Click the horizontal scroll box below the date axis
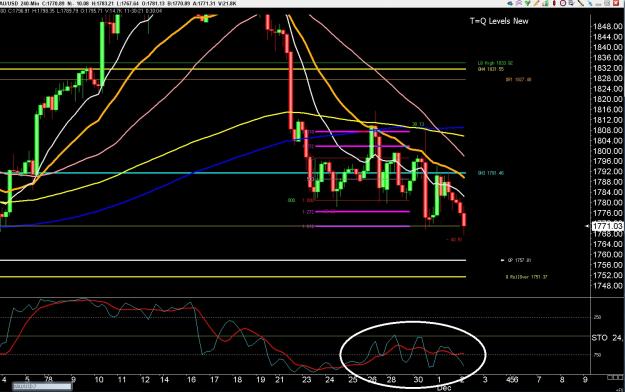 42,386
